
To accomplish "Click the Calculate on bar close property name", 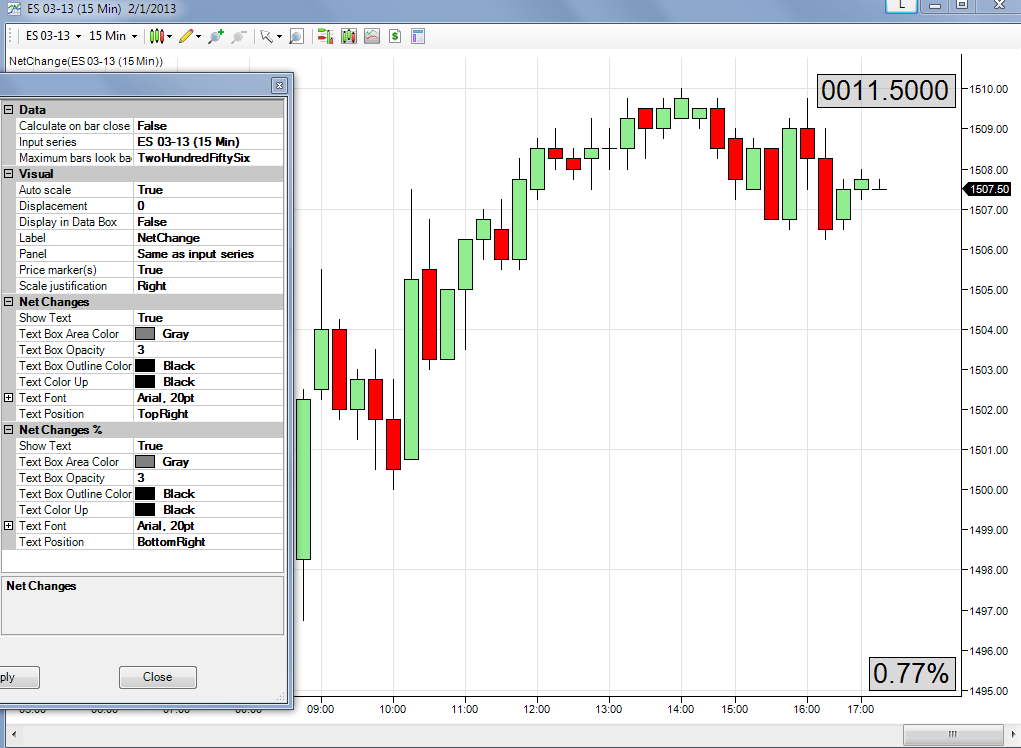I will 74,126.
